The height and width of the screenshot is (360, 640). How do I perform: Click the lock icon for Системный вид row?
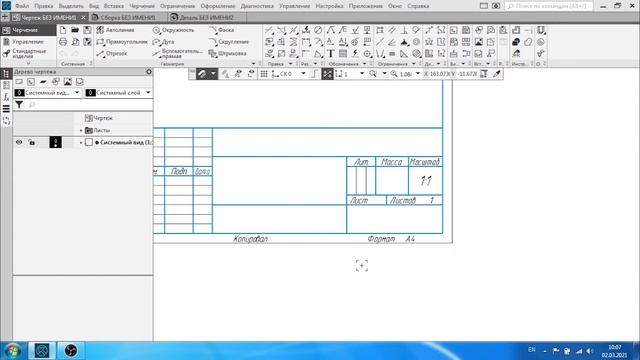pos(32,142)
